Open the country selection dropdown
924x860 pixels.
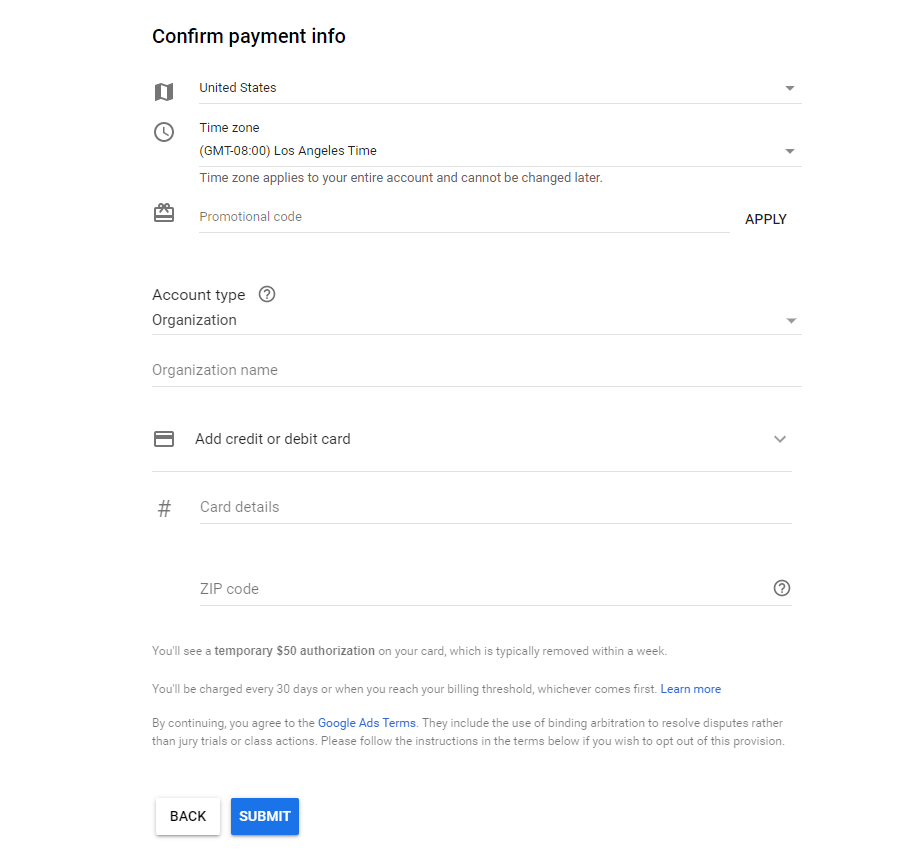pyautogui.click(x=790, y=88)
